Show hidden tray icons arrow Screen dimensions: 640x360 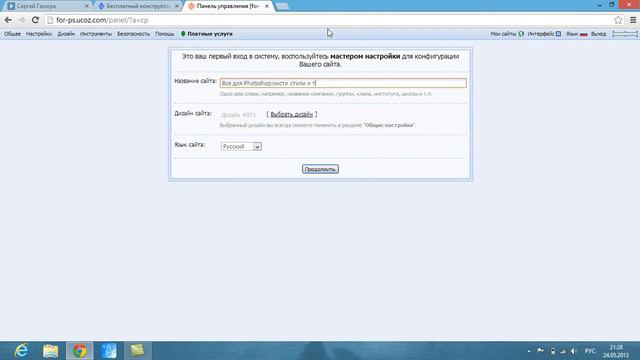(x=529, y=351)
